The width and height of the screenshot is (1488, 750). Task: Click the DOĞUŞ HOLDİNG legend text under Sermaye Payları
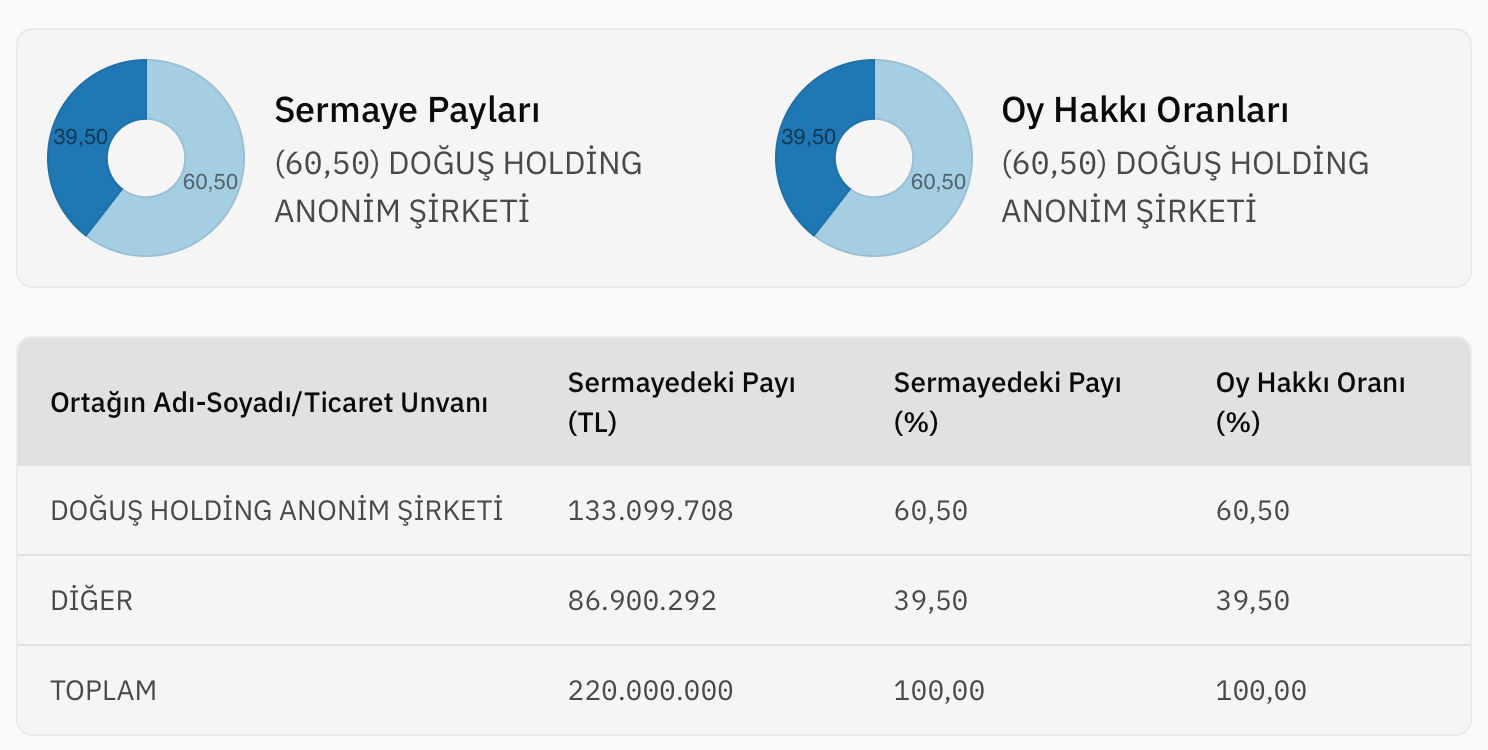pos(458,187)
